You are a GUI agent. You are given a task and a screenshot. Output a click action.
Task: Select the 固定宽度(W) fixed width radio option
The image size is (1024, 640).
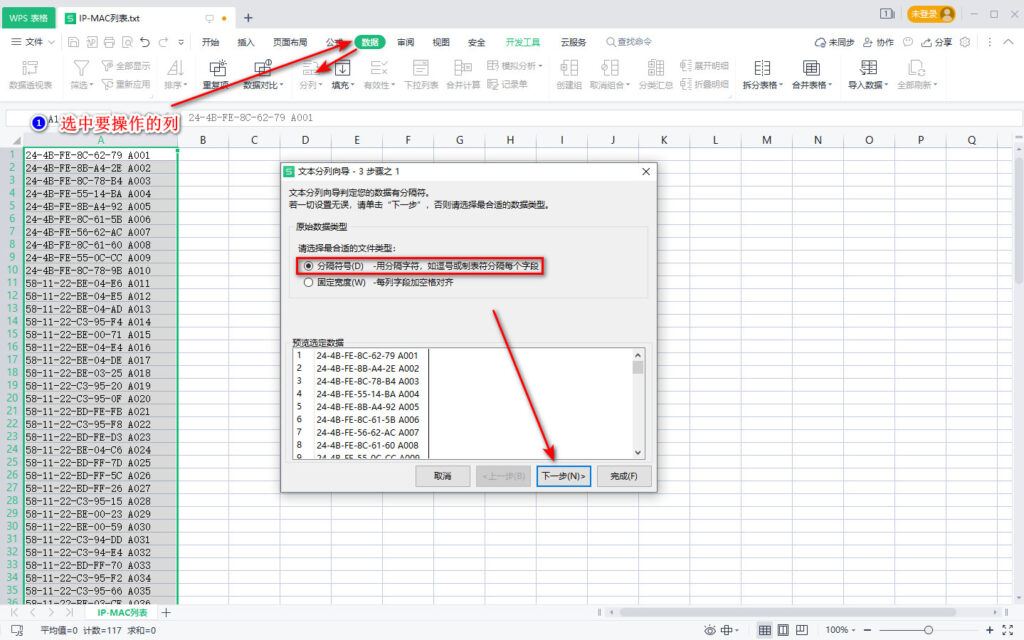pos(308,283)
